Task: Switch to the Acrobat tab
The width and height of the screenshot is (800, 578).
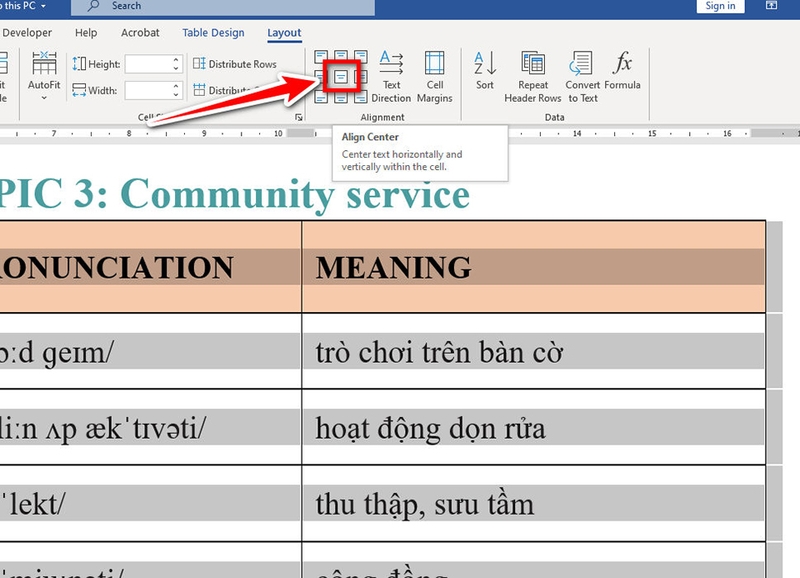Action: pyautogui.click(x=140, y=33)
